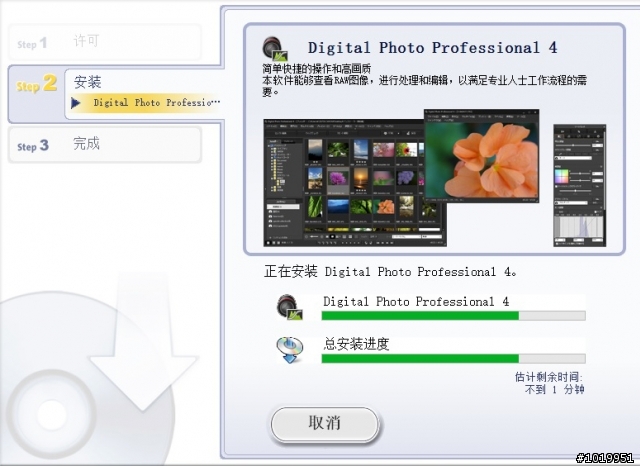Click the orange flower preview screenshot

pos(482,155)
